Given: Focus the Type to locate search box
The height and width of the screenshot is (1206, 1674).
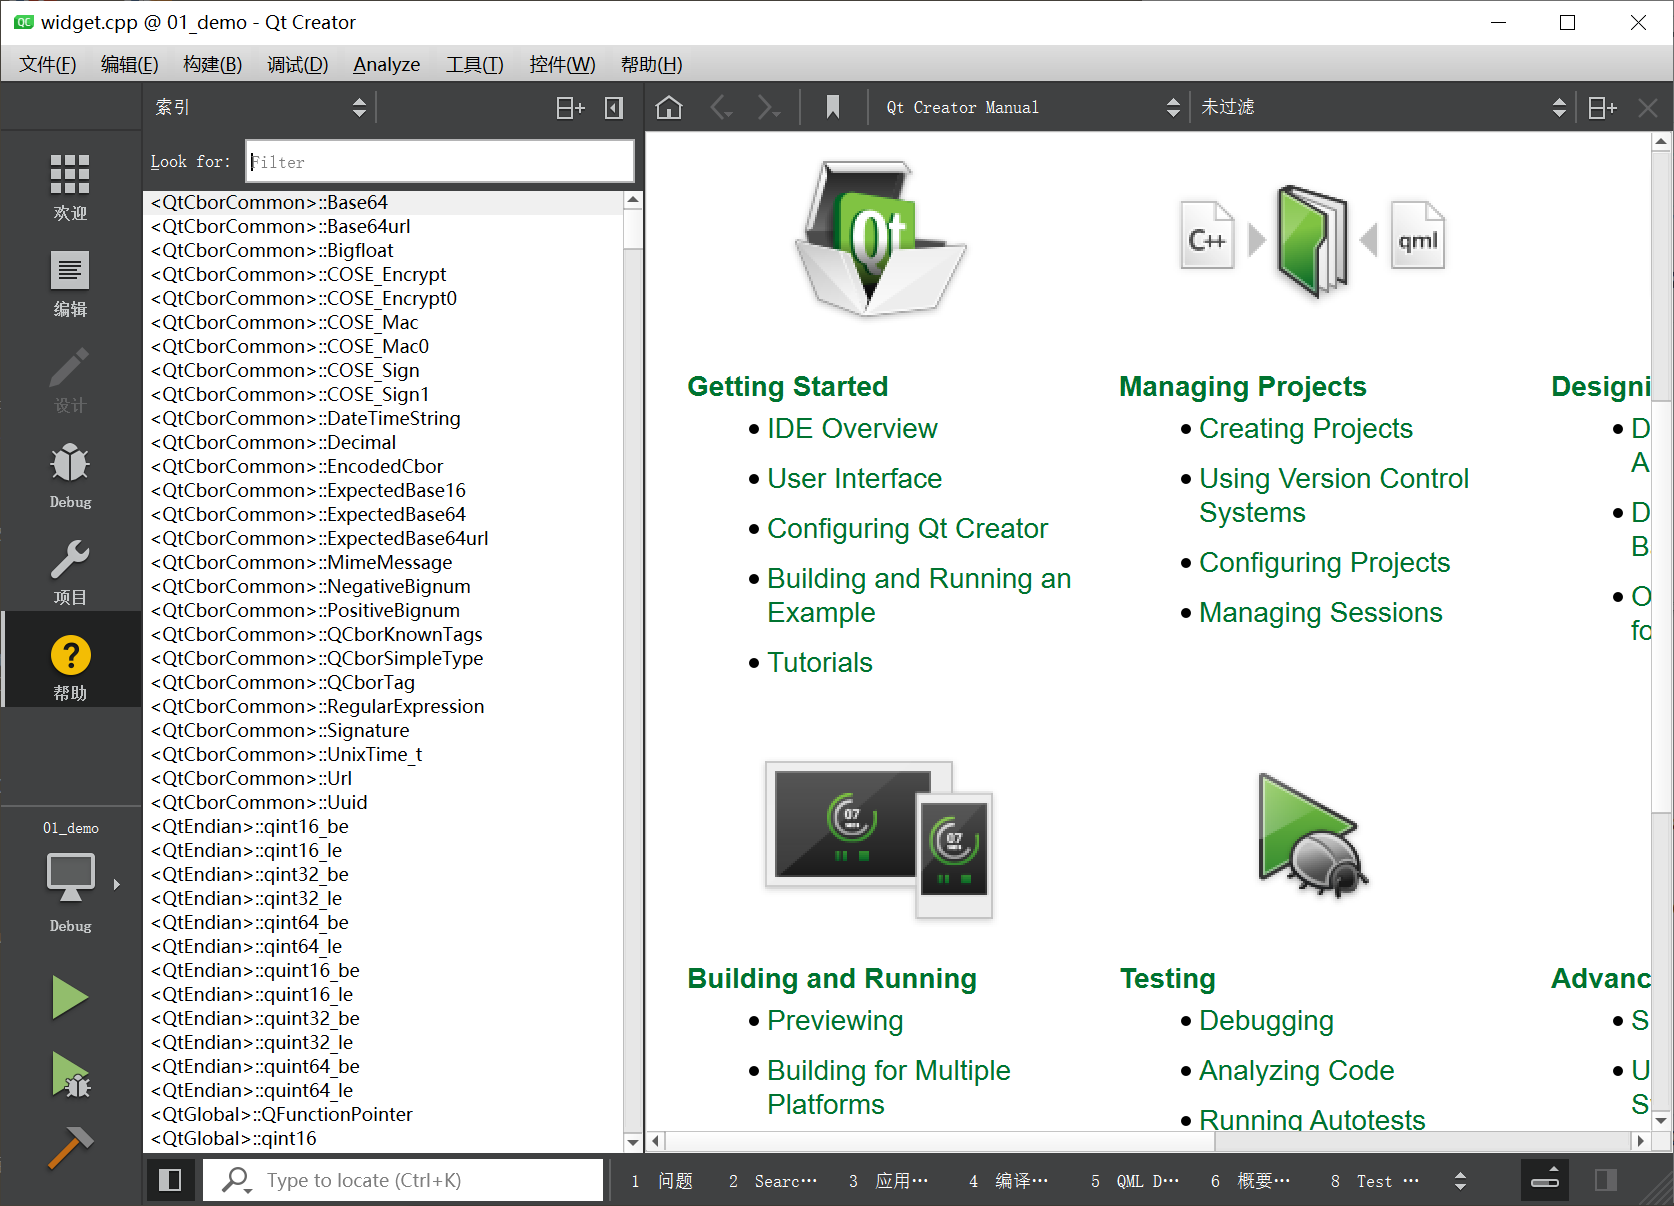Looking at the screenshot, I should click(x=404, y=1181).
